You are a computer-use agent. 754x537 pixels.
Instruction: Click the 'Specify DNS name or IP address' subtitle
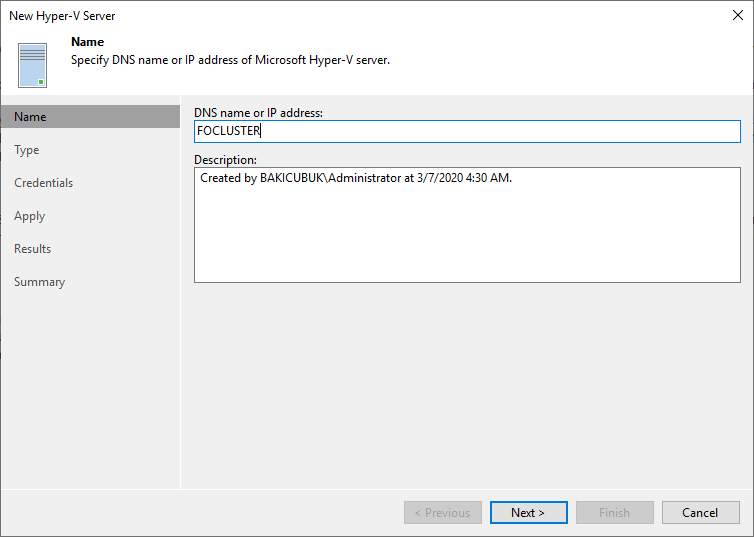(x=230, y=60)
